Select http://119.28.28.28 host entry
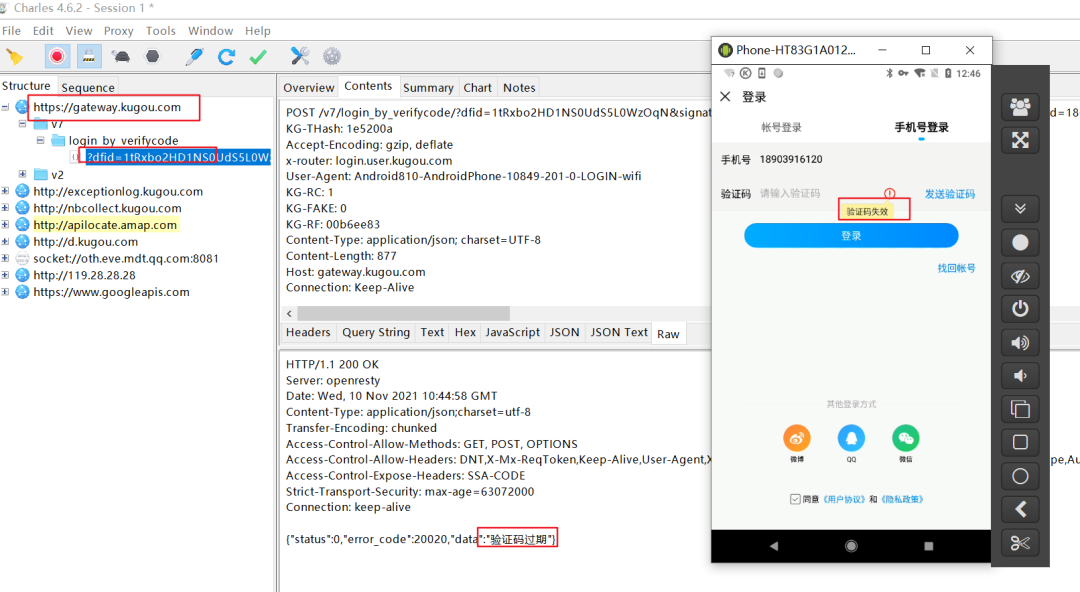Viewport: 1080px width, 592px height. 84,275
